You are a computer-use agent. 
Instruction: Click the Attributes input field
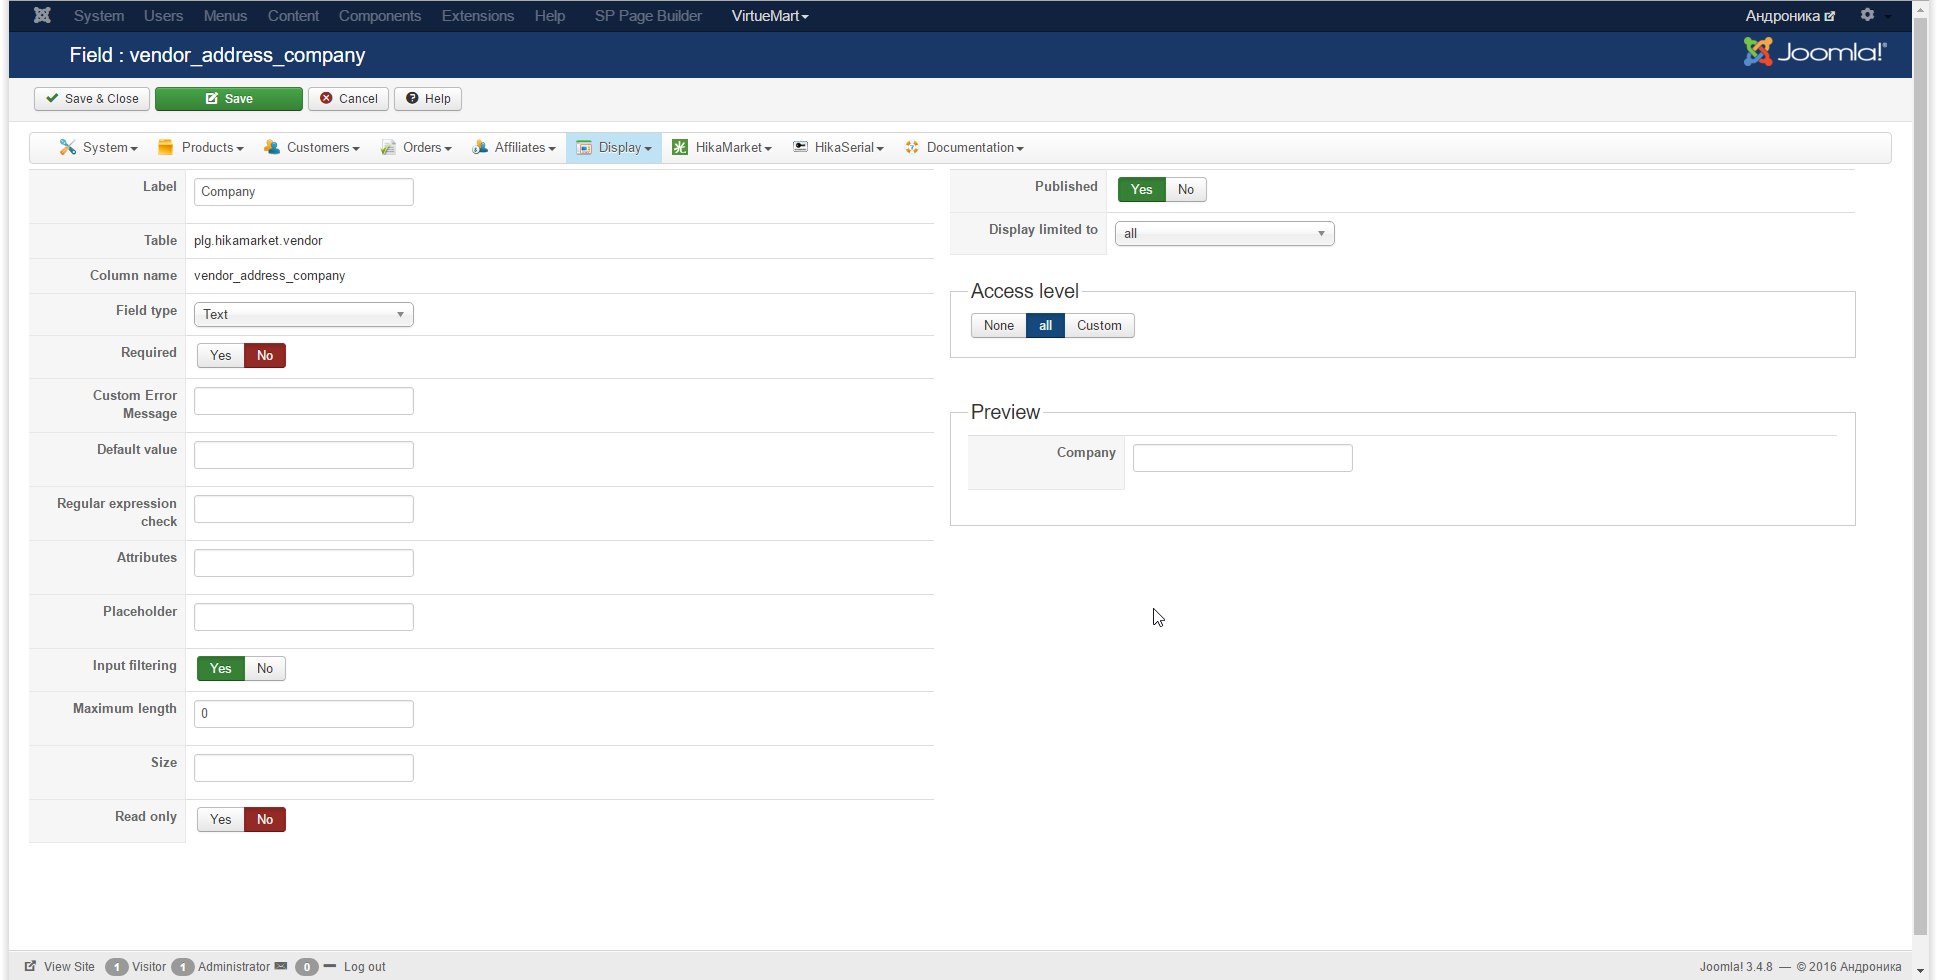[x=304, y=563]
